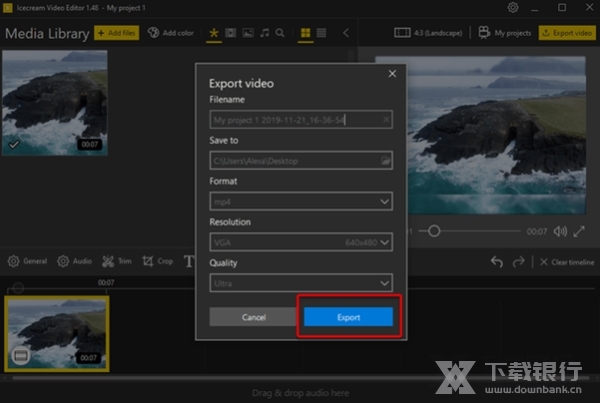
Task: Clear the filename with the X icon
Action: pyautogui.click(x=385, y=120)
